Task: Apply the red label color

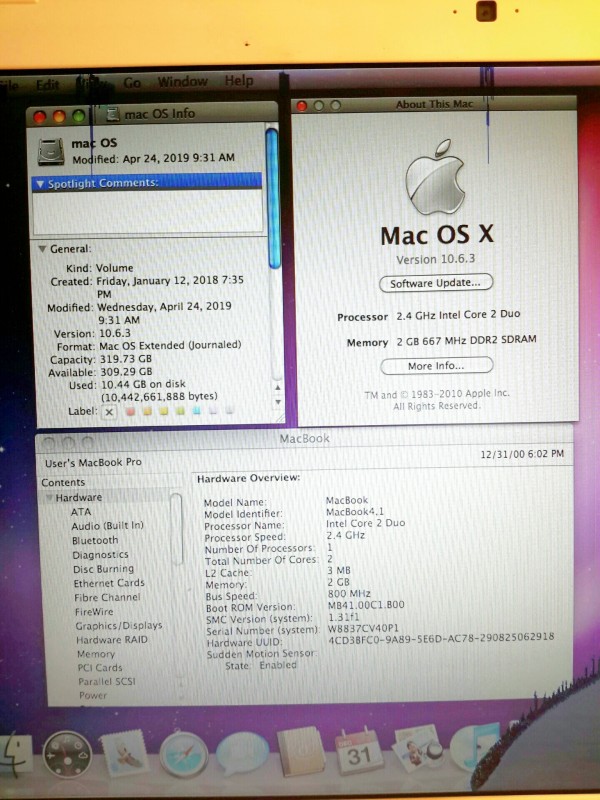Action: click(x=130, y=411)
